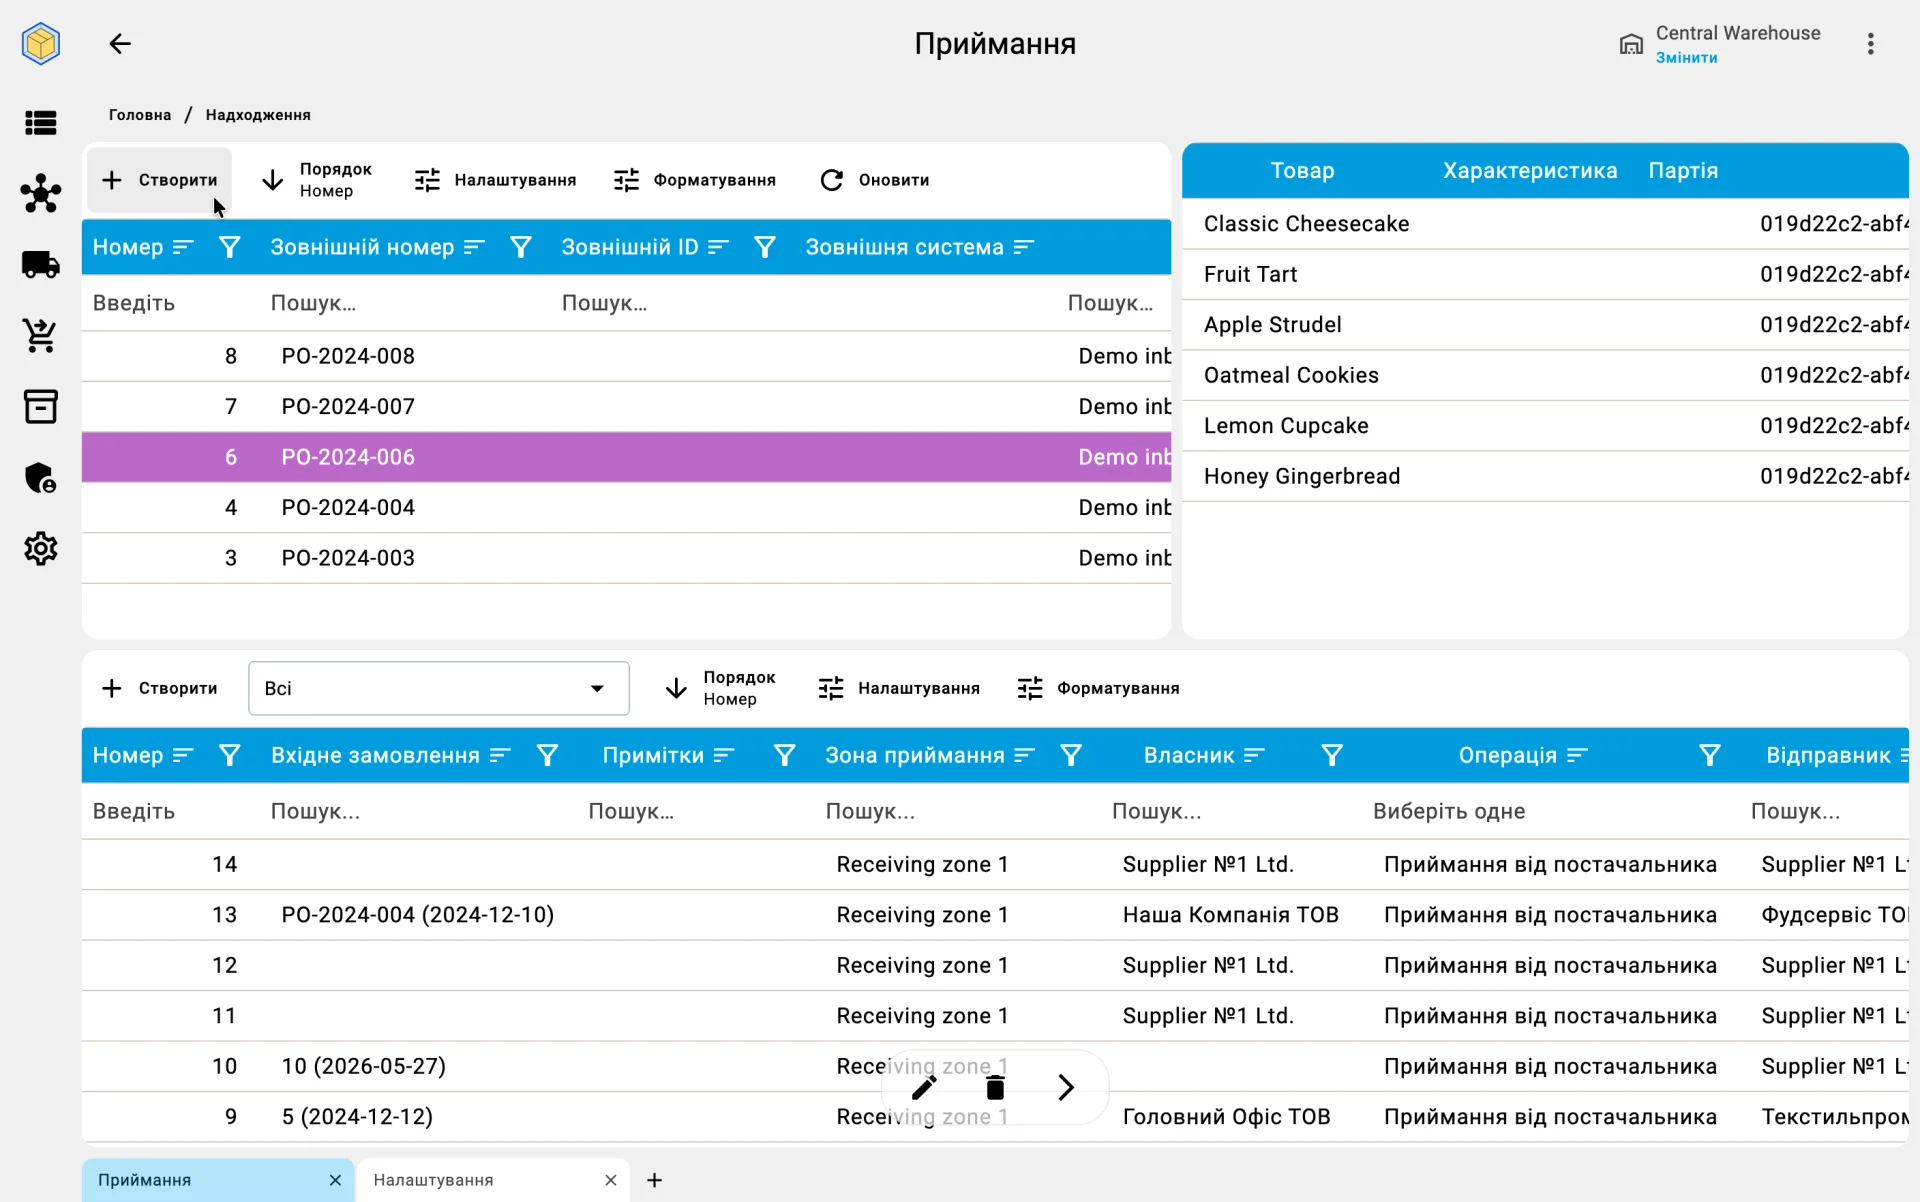Filter the Зовнішній ID column
The width and height of the screenshot is (1920, 1202).
pos(764,247)
